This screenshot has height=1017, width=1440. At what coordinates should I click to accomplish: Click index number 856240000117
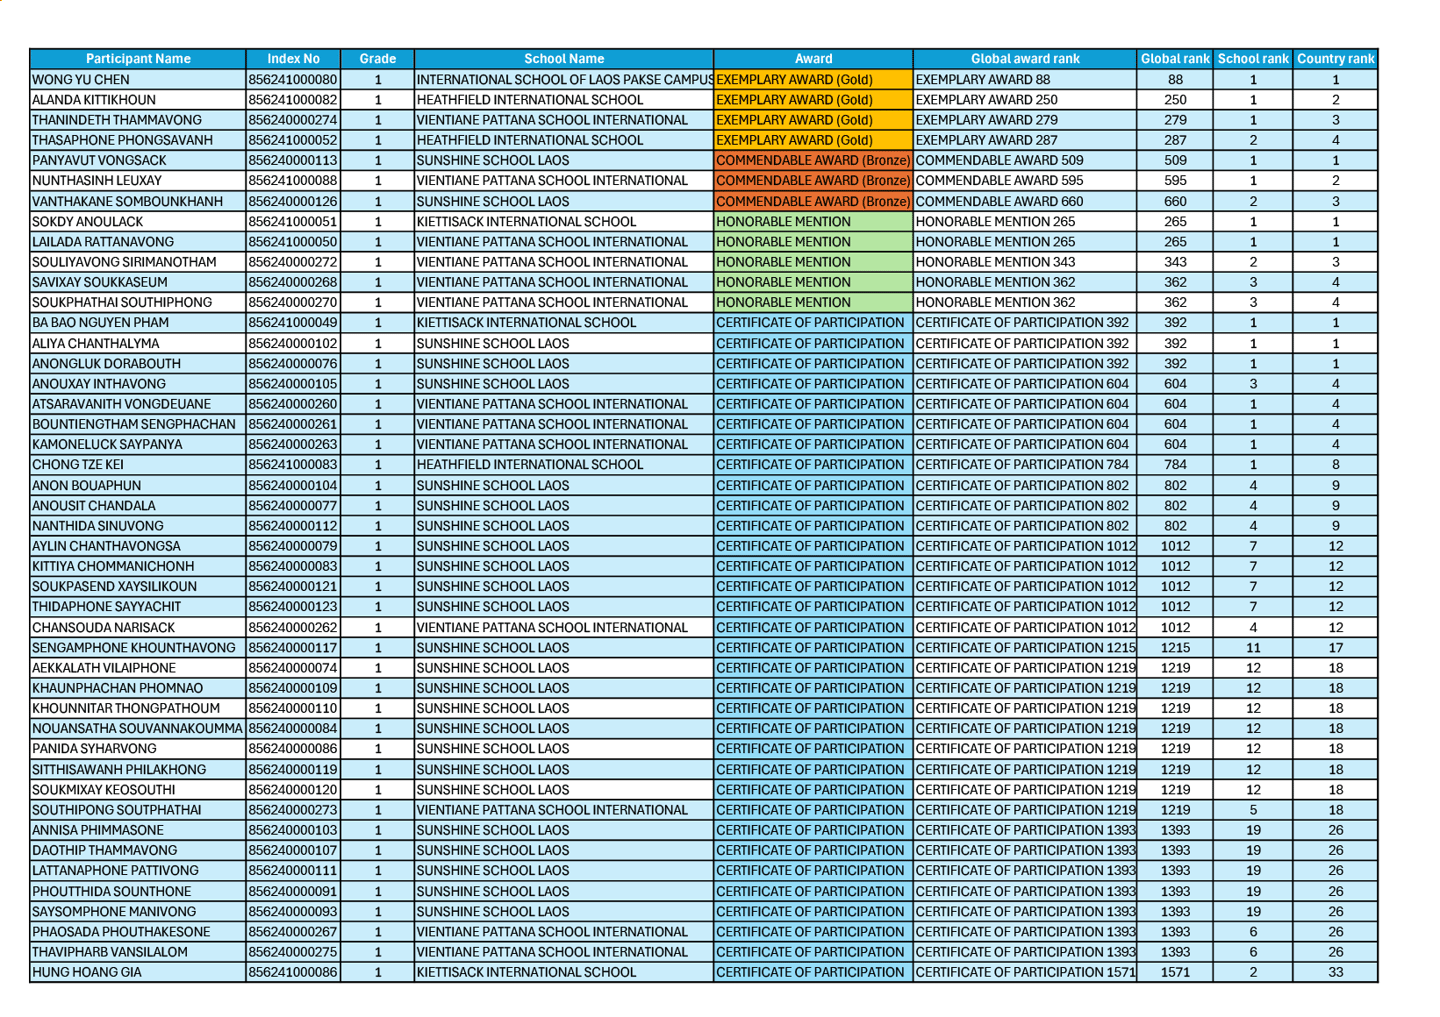[x=294, y=647]
